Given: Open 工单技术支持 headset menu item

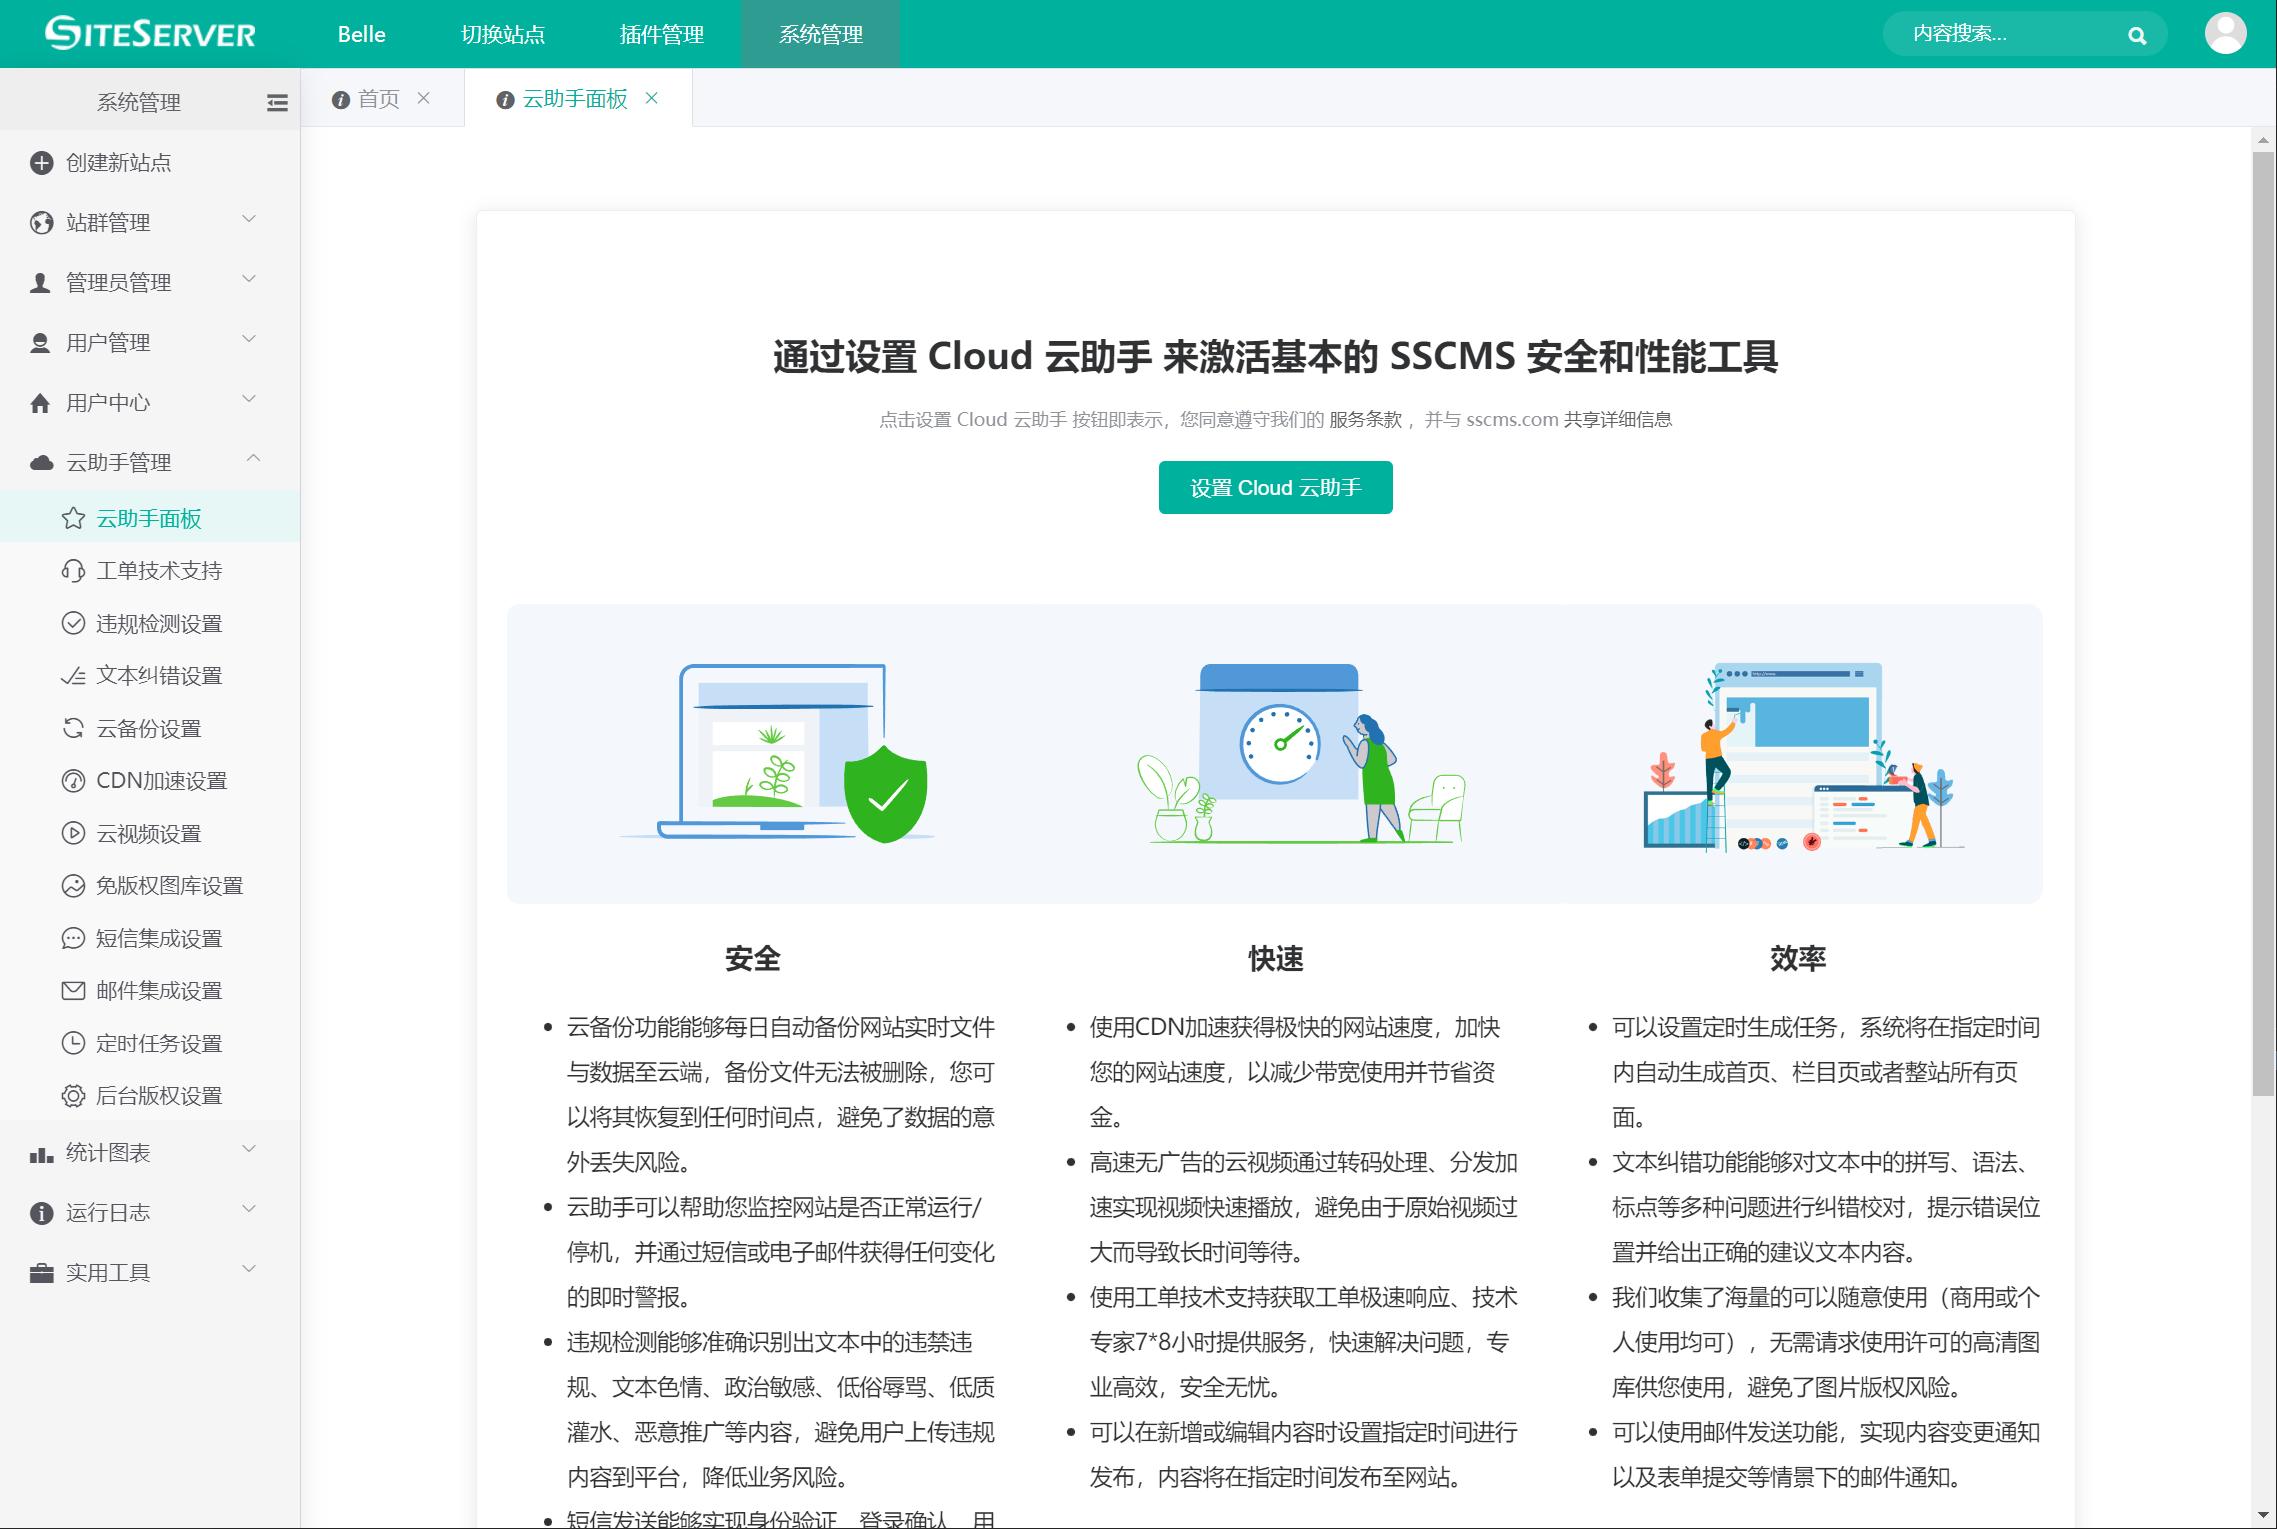Looking at the screenshot, I should [158, 571].
